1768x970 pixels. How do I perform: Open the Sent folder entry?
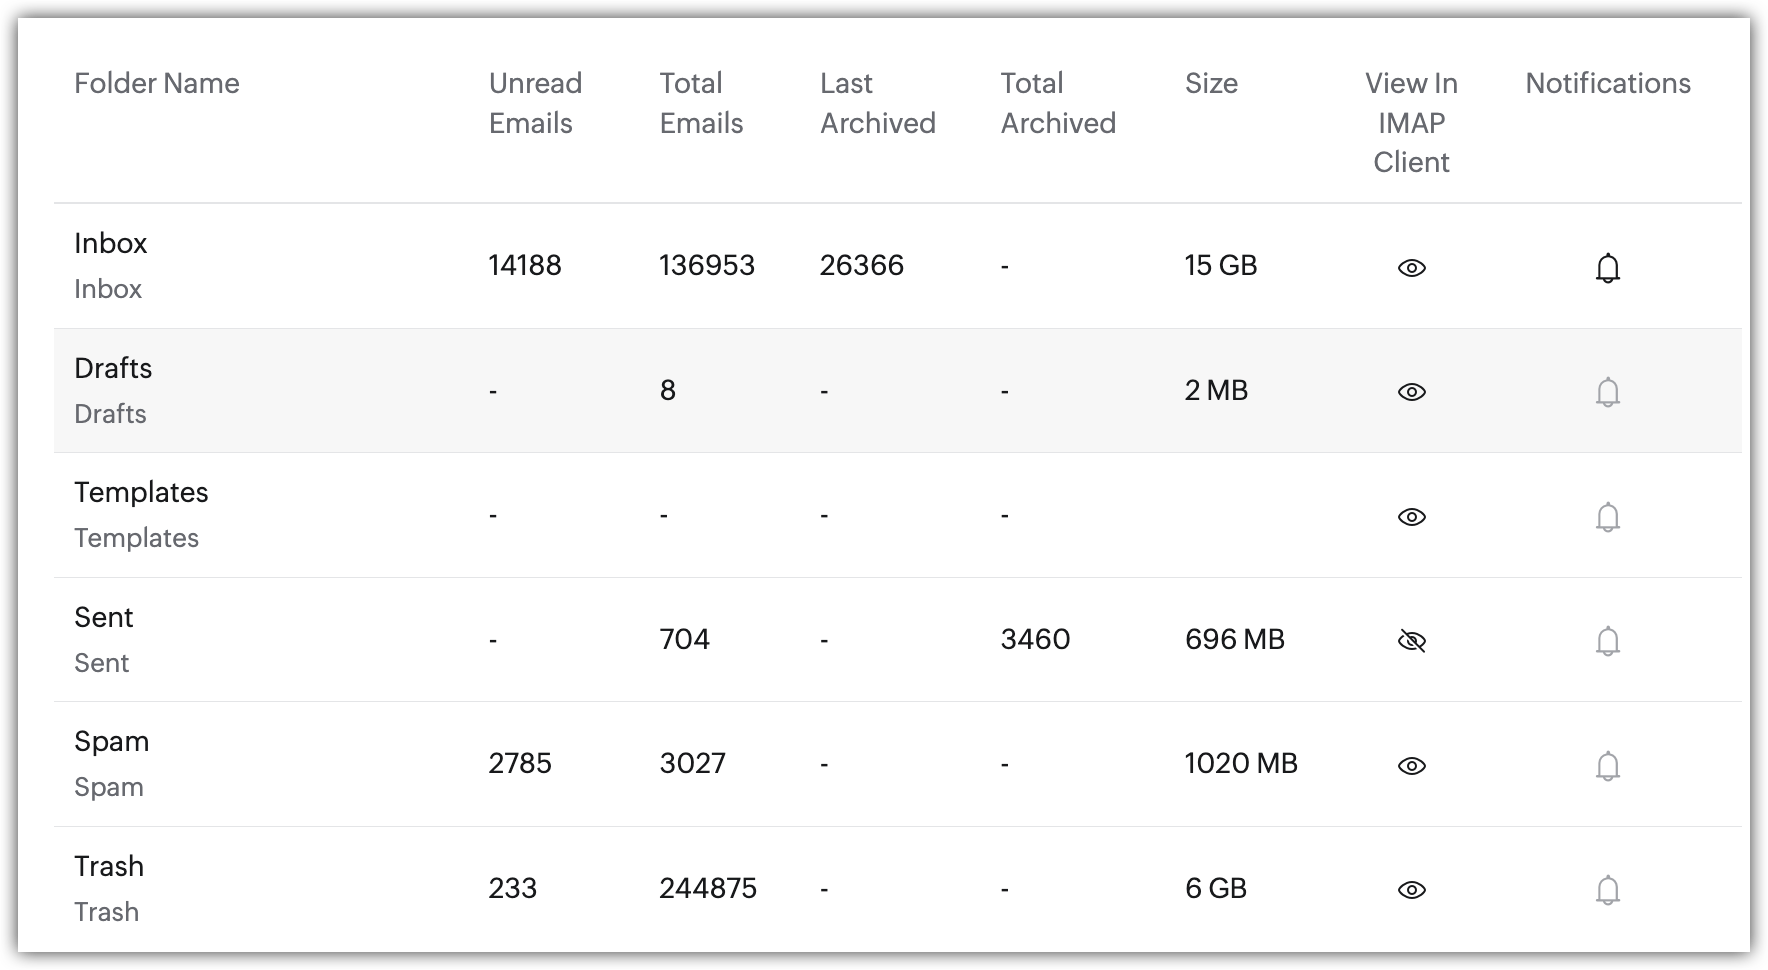click(x=103, y=617)
